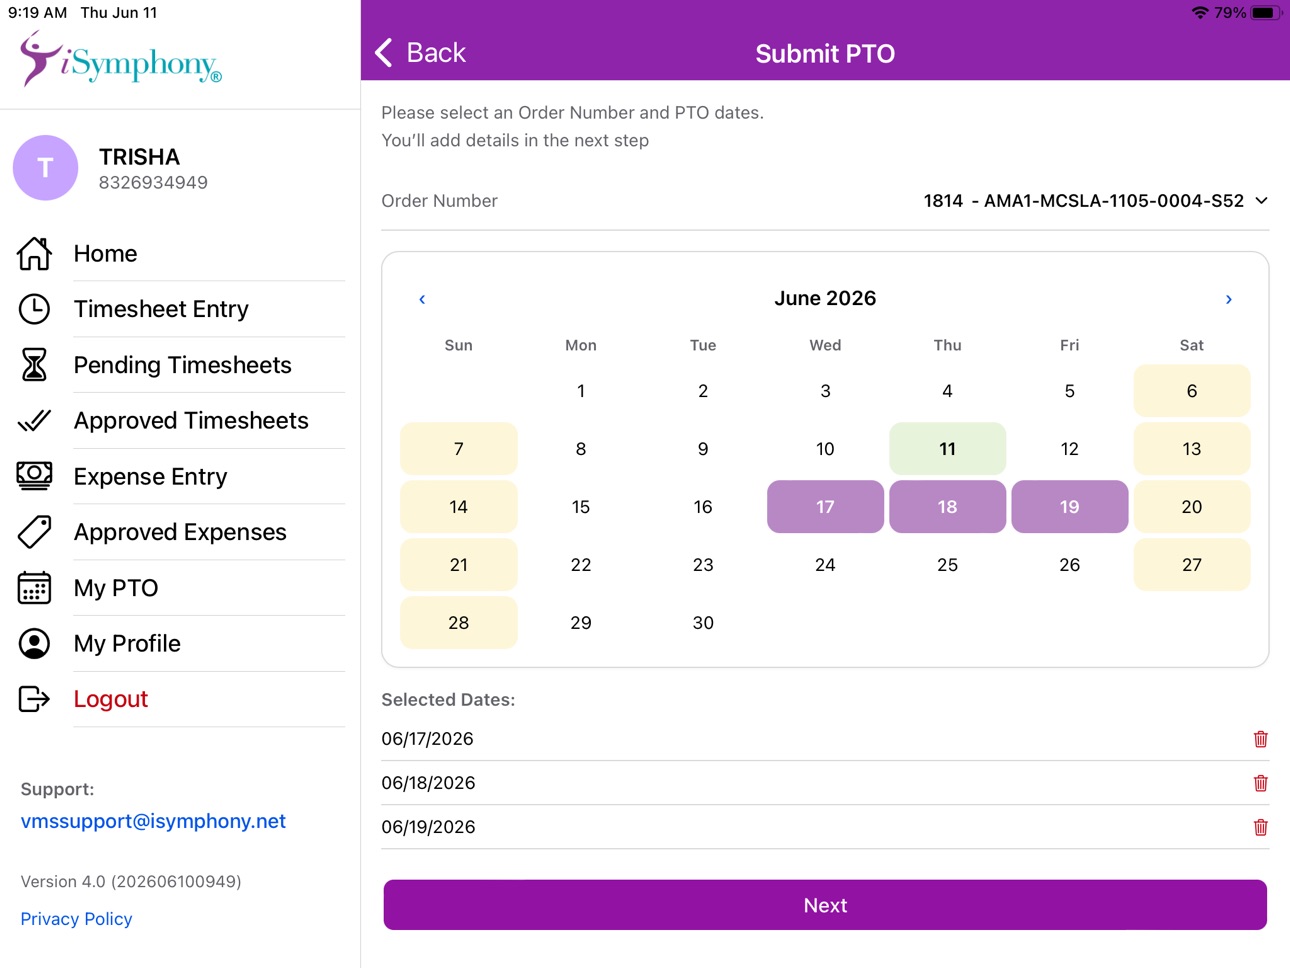This screenshot has width=1290, height=968.
Task: Click the phone number 8326934949
Action: click(x=153, y=183)
